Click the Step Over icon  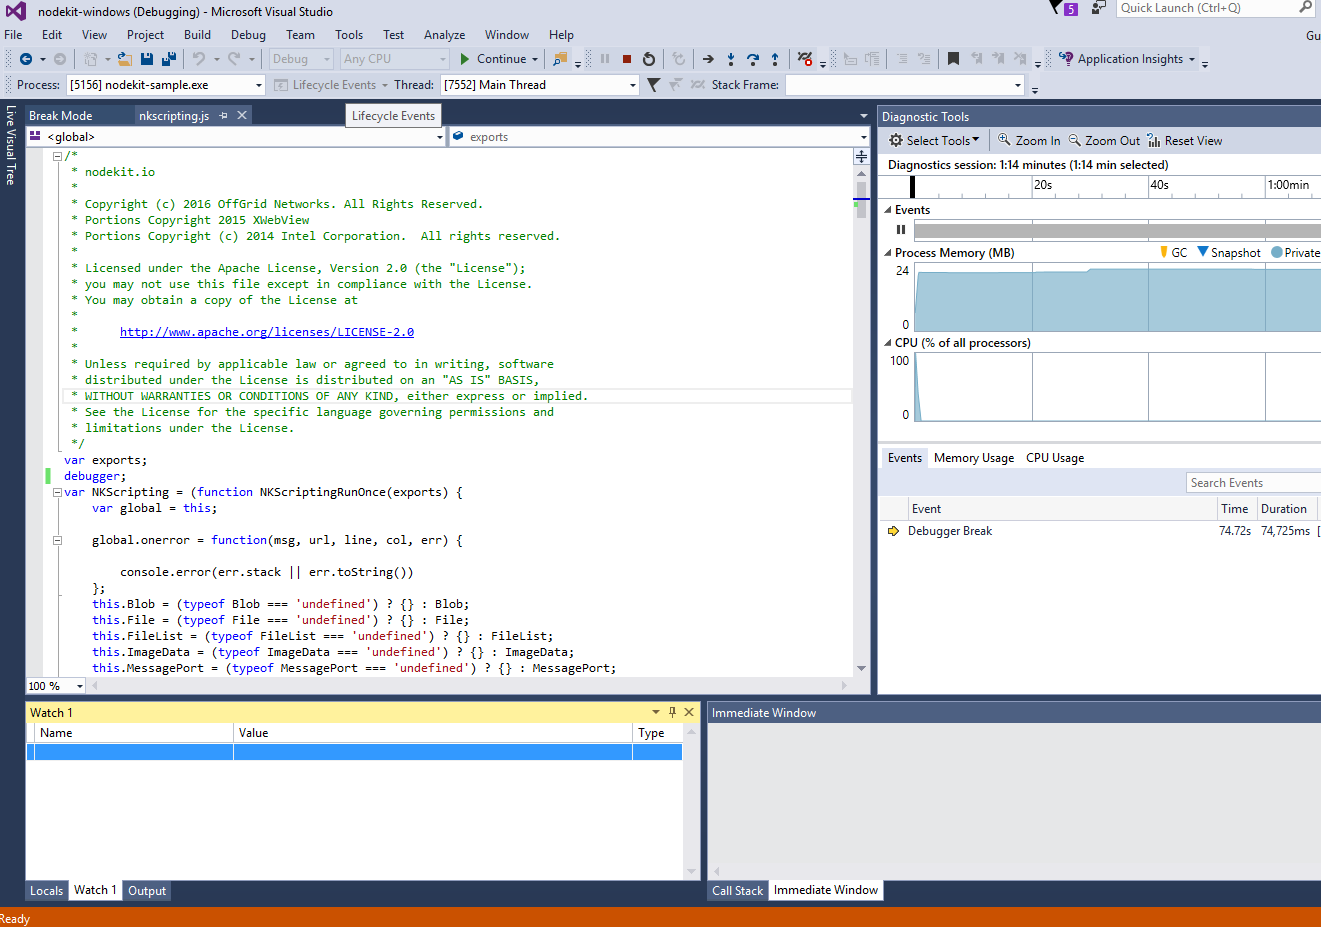pyautogui.click(x=753, y=59)
